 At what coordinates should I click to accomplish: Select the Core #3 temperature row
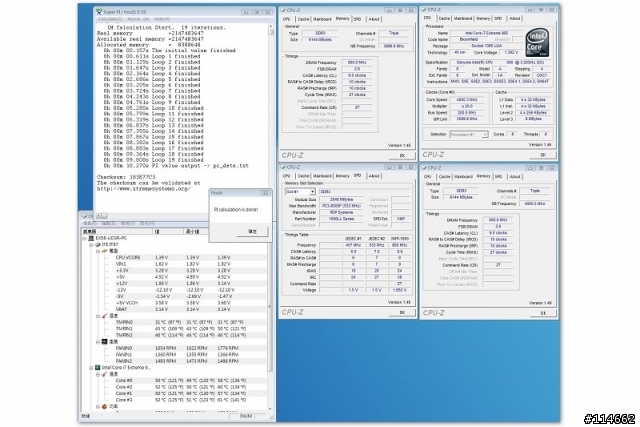175,400
